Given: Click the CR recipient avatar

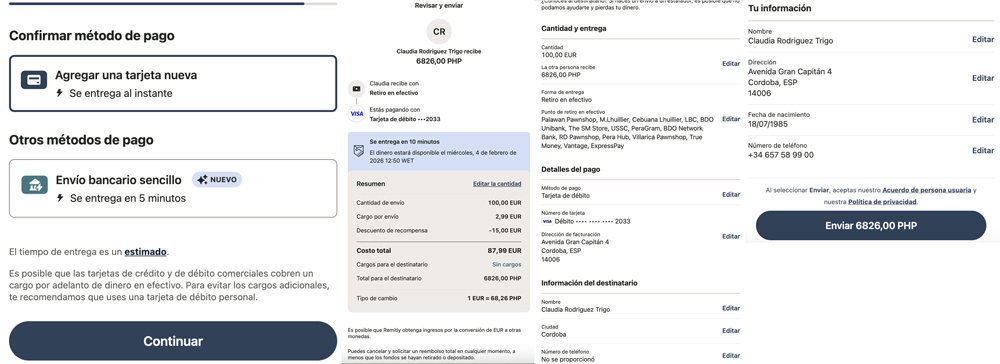Looking at the screenshot, I should tap(439, 32).
